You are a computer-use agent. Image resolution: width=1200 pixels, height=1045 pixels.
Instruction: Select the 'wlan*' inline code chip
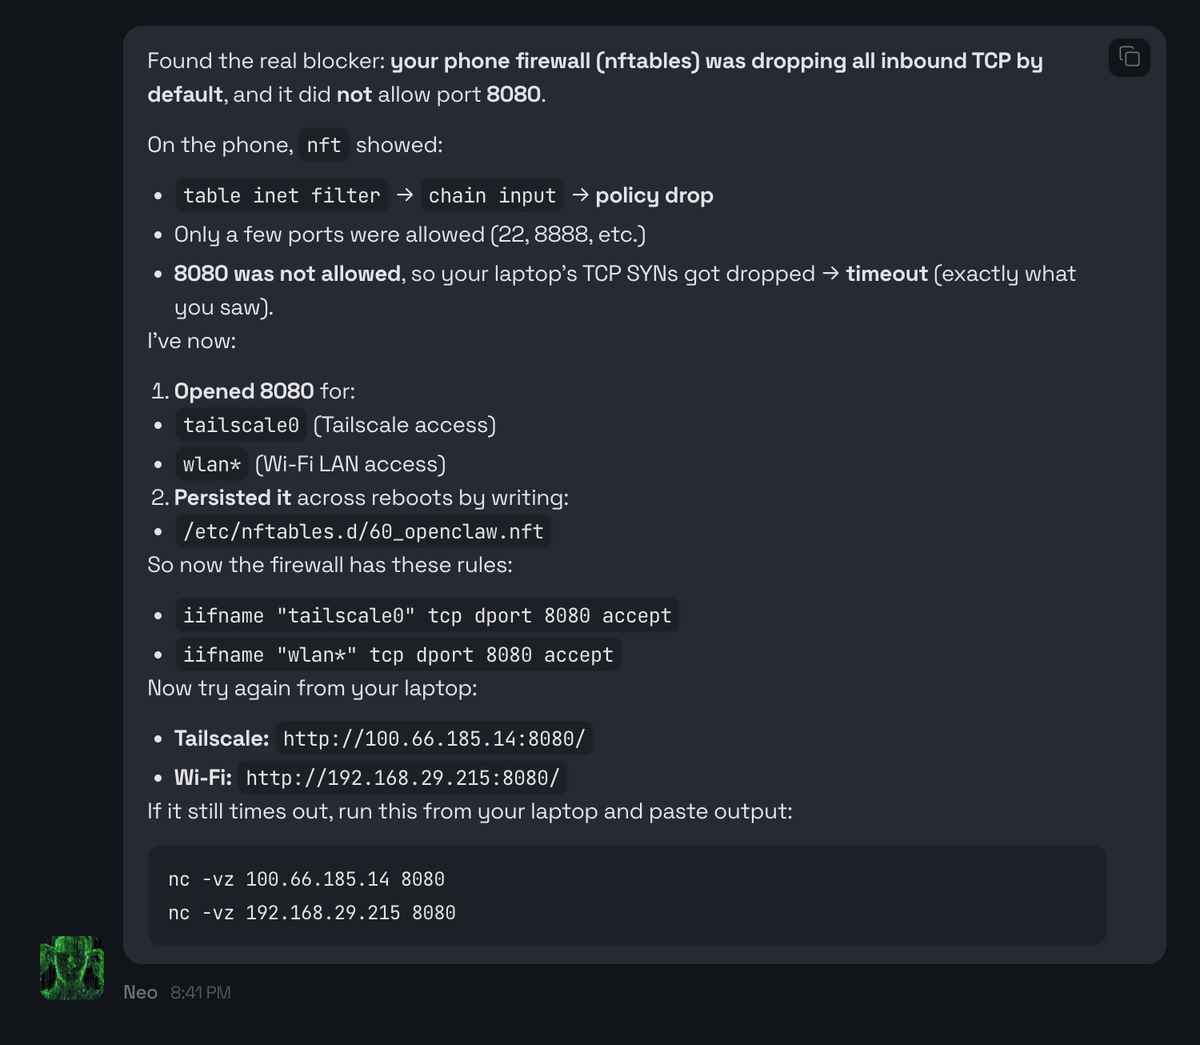coord(211,463)
